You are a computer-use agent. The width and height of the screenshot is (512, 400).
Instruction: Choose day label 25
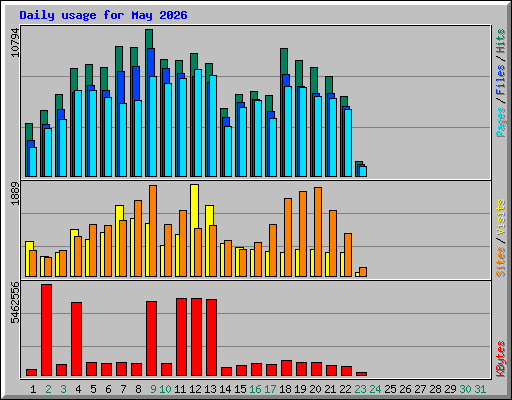tap(390, 389)
